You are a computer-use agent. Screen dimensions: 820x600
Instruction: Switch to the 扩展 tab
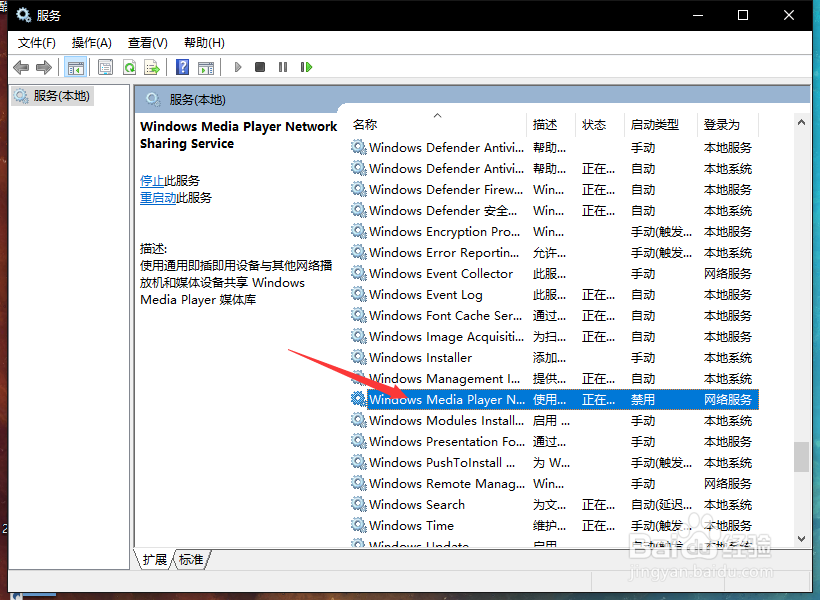point(155,560)
